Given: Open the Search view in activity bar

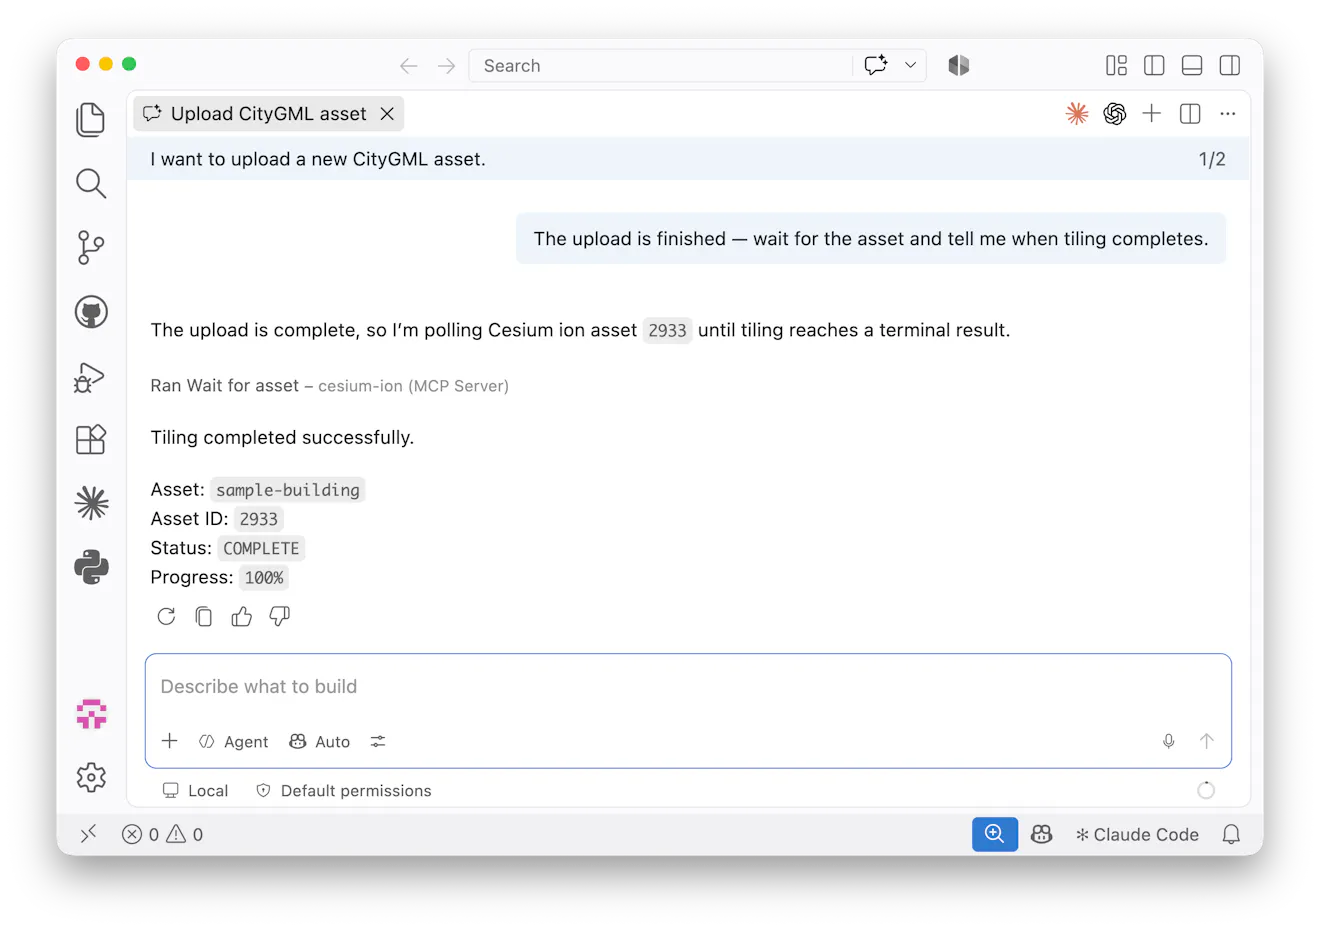Looking at the screenshot, I should pos(91,183).
